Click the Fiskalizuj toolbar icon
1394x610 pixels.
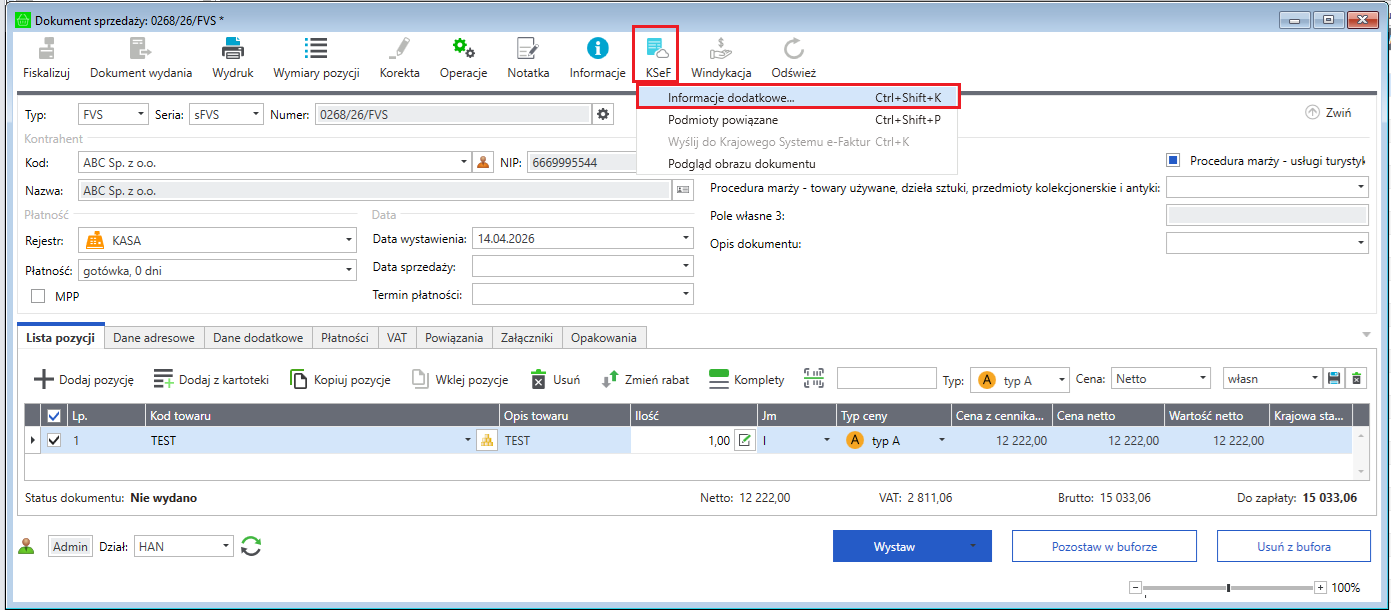point(46,48)
